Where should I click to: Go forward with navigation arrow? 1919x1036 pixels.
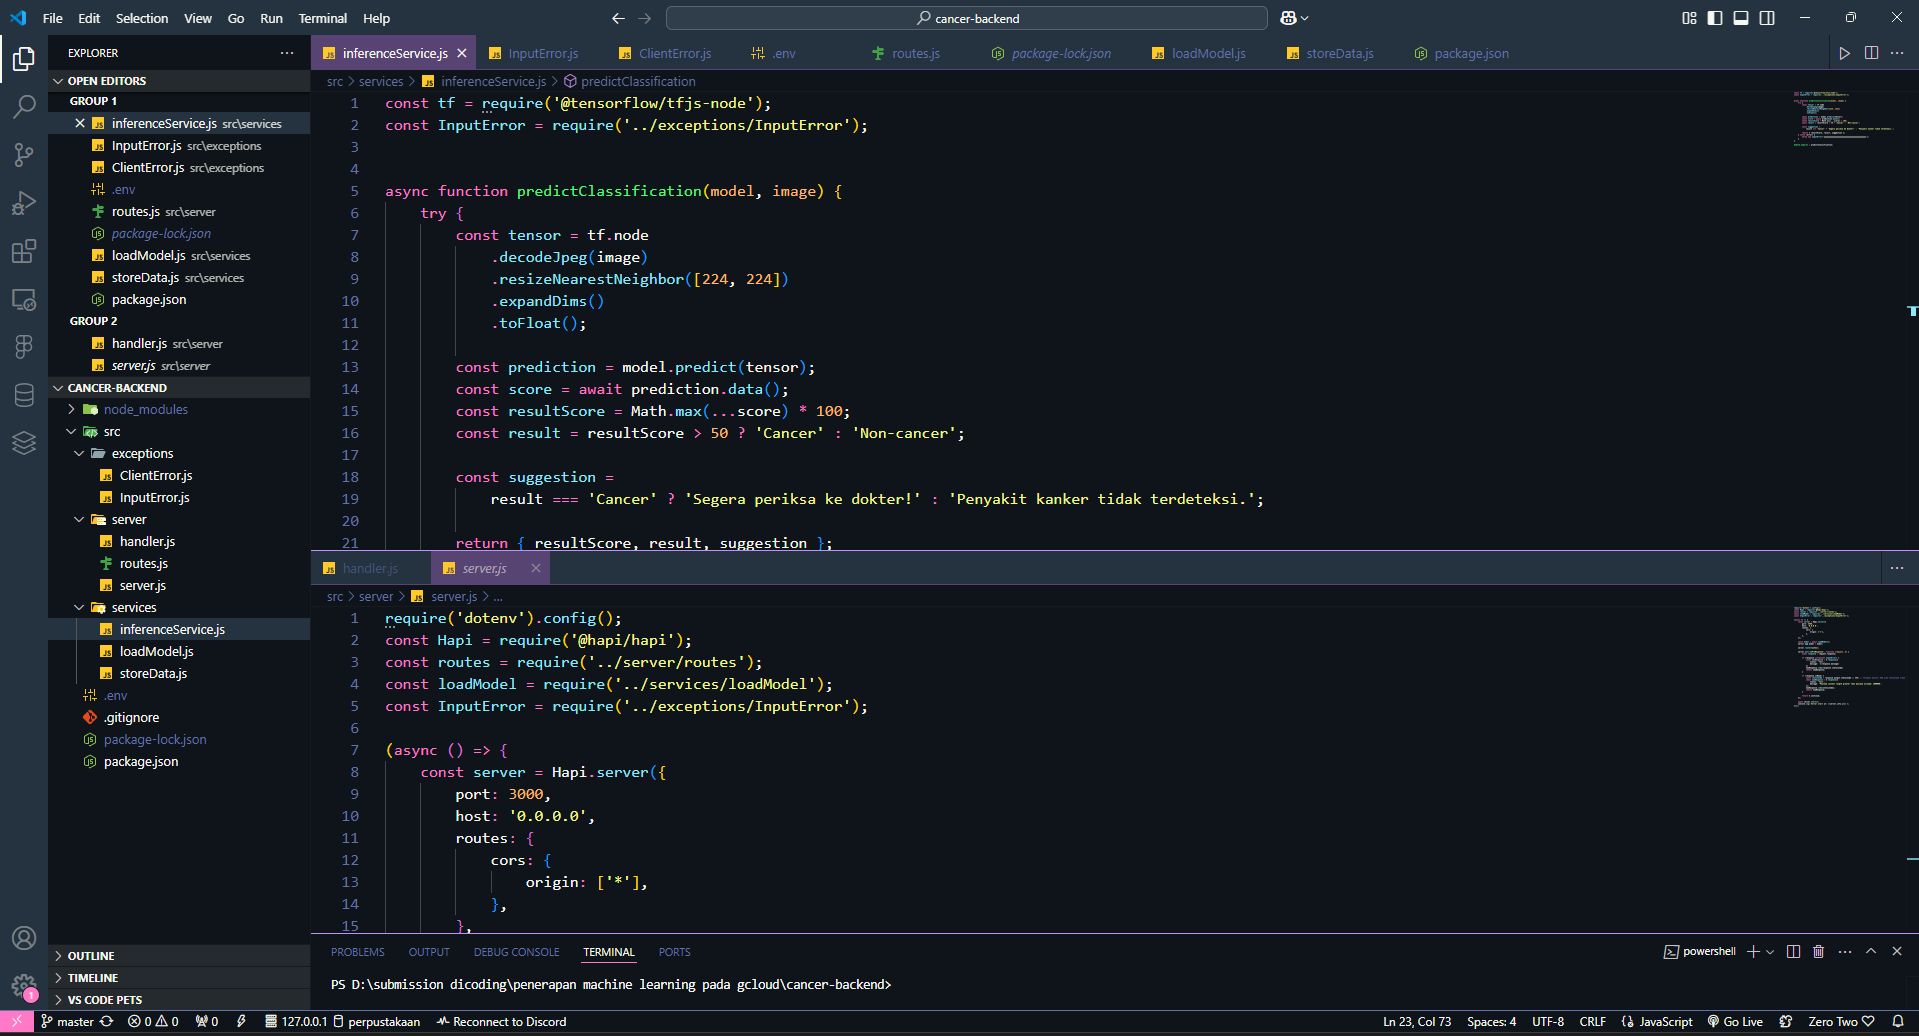coord(644,18)
